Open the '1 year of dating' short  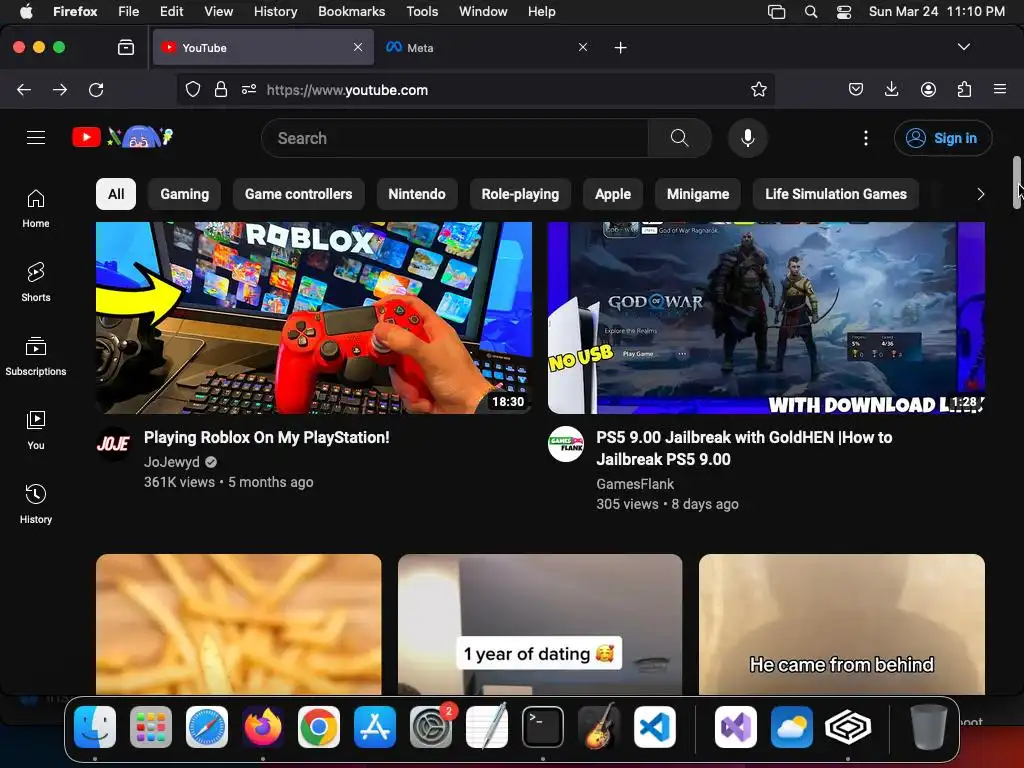pyautogui.click(x=540, y=624)
